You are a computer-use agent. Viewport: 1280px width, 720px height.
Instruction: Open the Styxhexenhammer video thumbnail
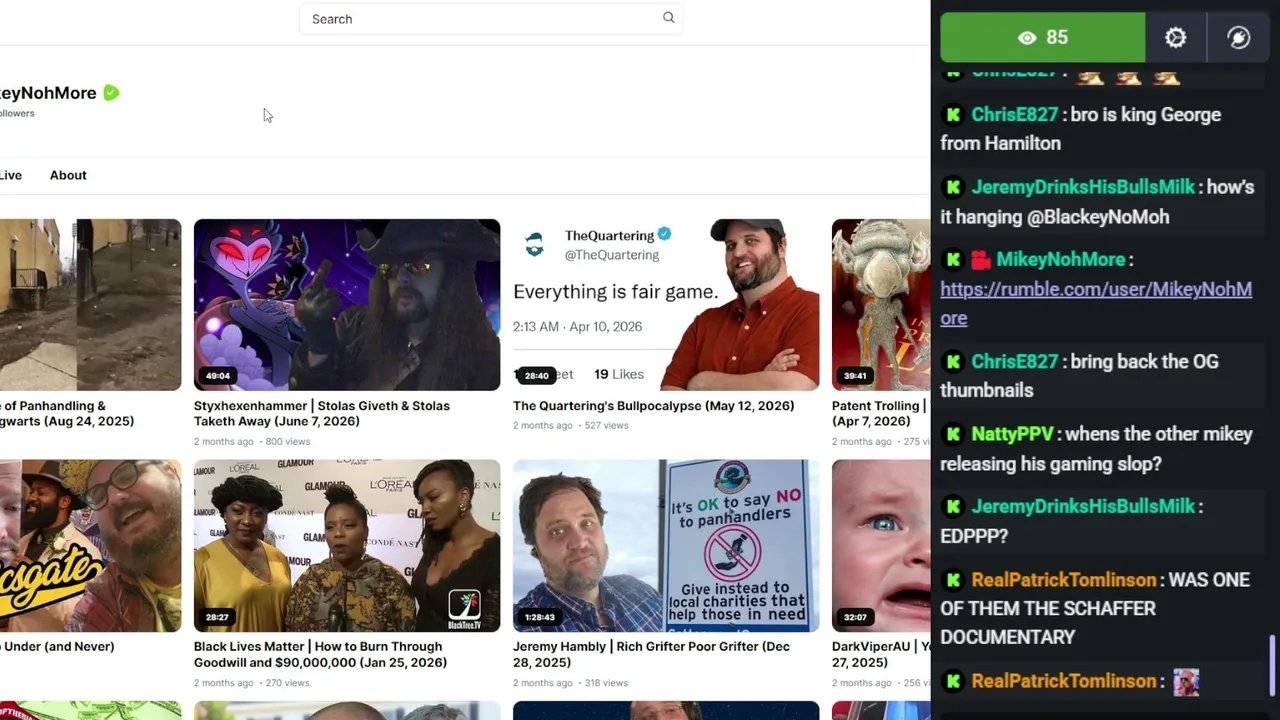tap(347, 305)
